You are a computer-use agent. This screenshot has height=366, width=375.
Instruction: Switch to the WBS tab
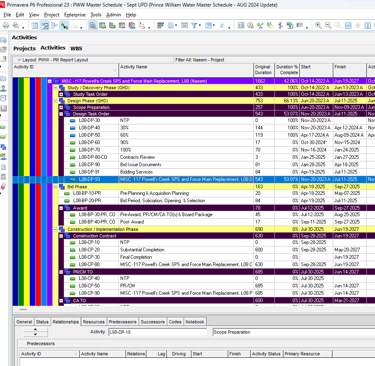76,48
